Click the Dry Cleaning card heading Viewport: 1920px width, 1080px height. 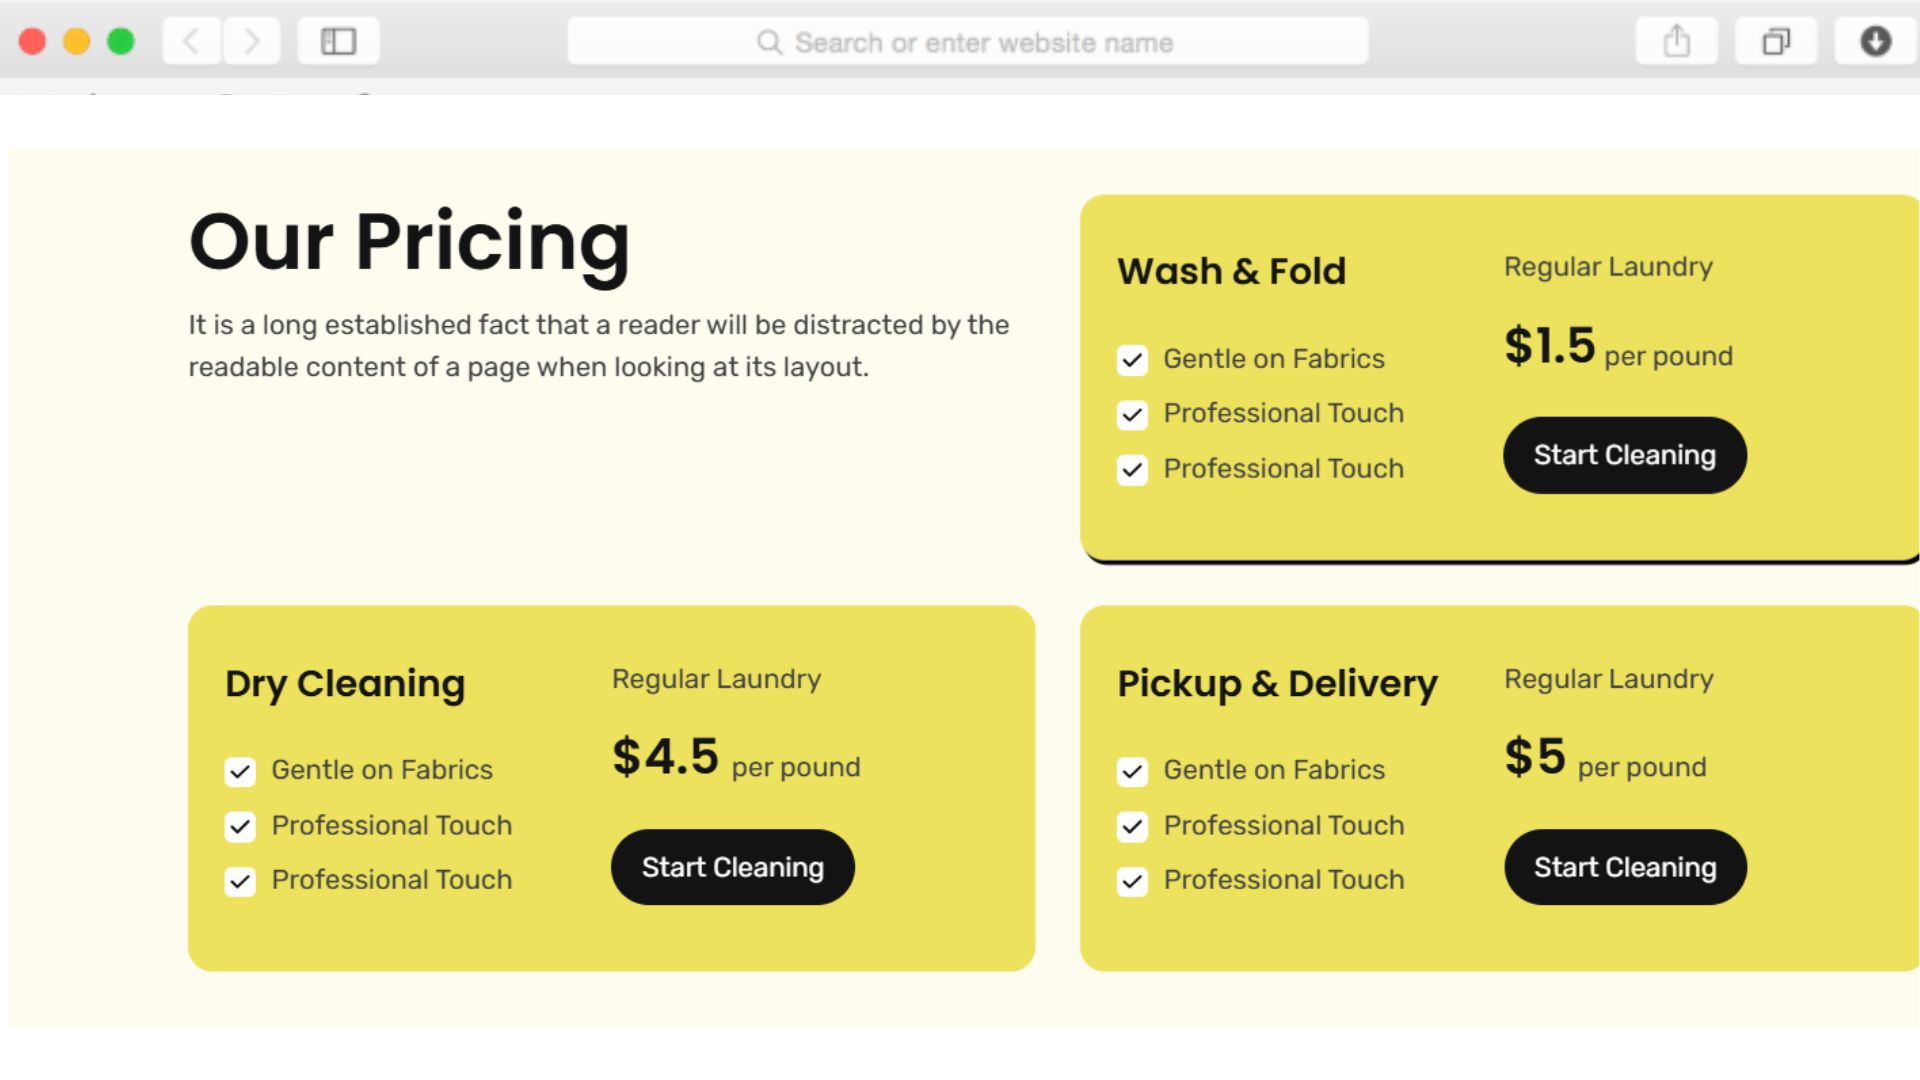pos(345,684)
